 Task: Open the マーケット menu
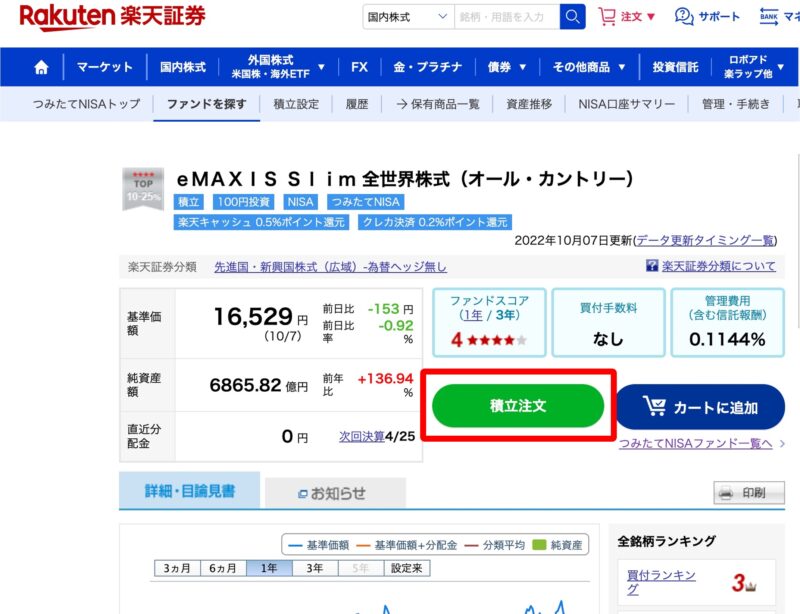(x=105, y=67)
